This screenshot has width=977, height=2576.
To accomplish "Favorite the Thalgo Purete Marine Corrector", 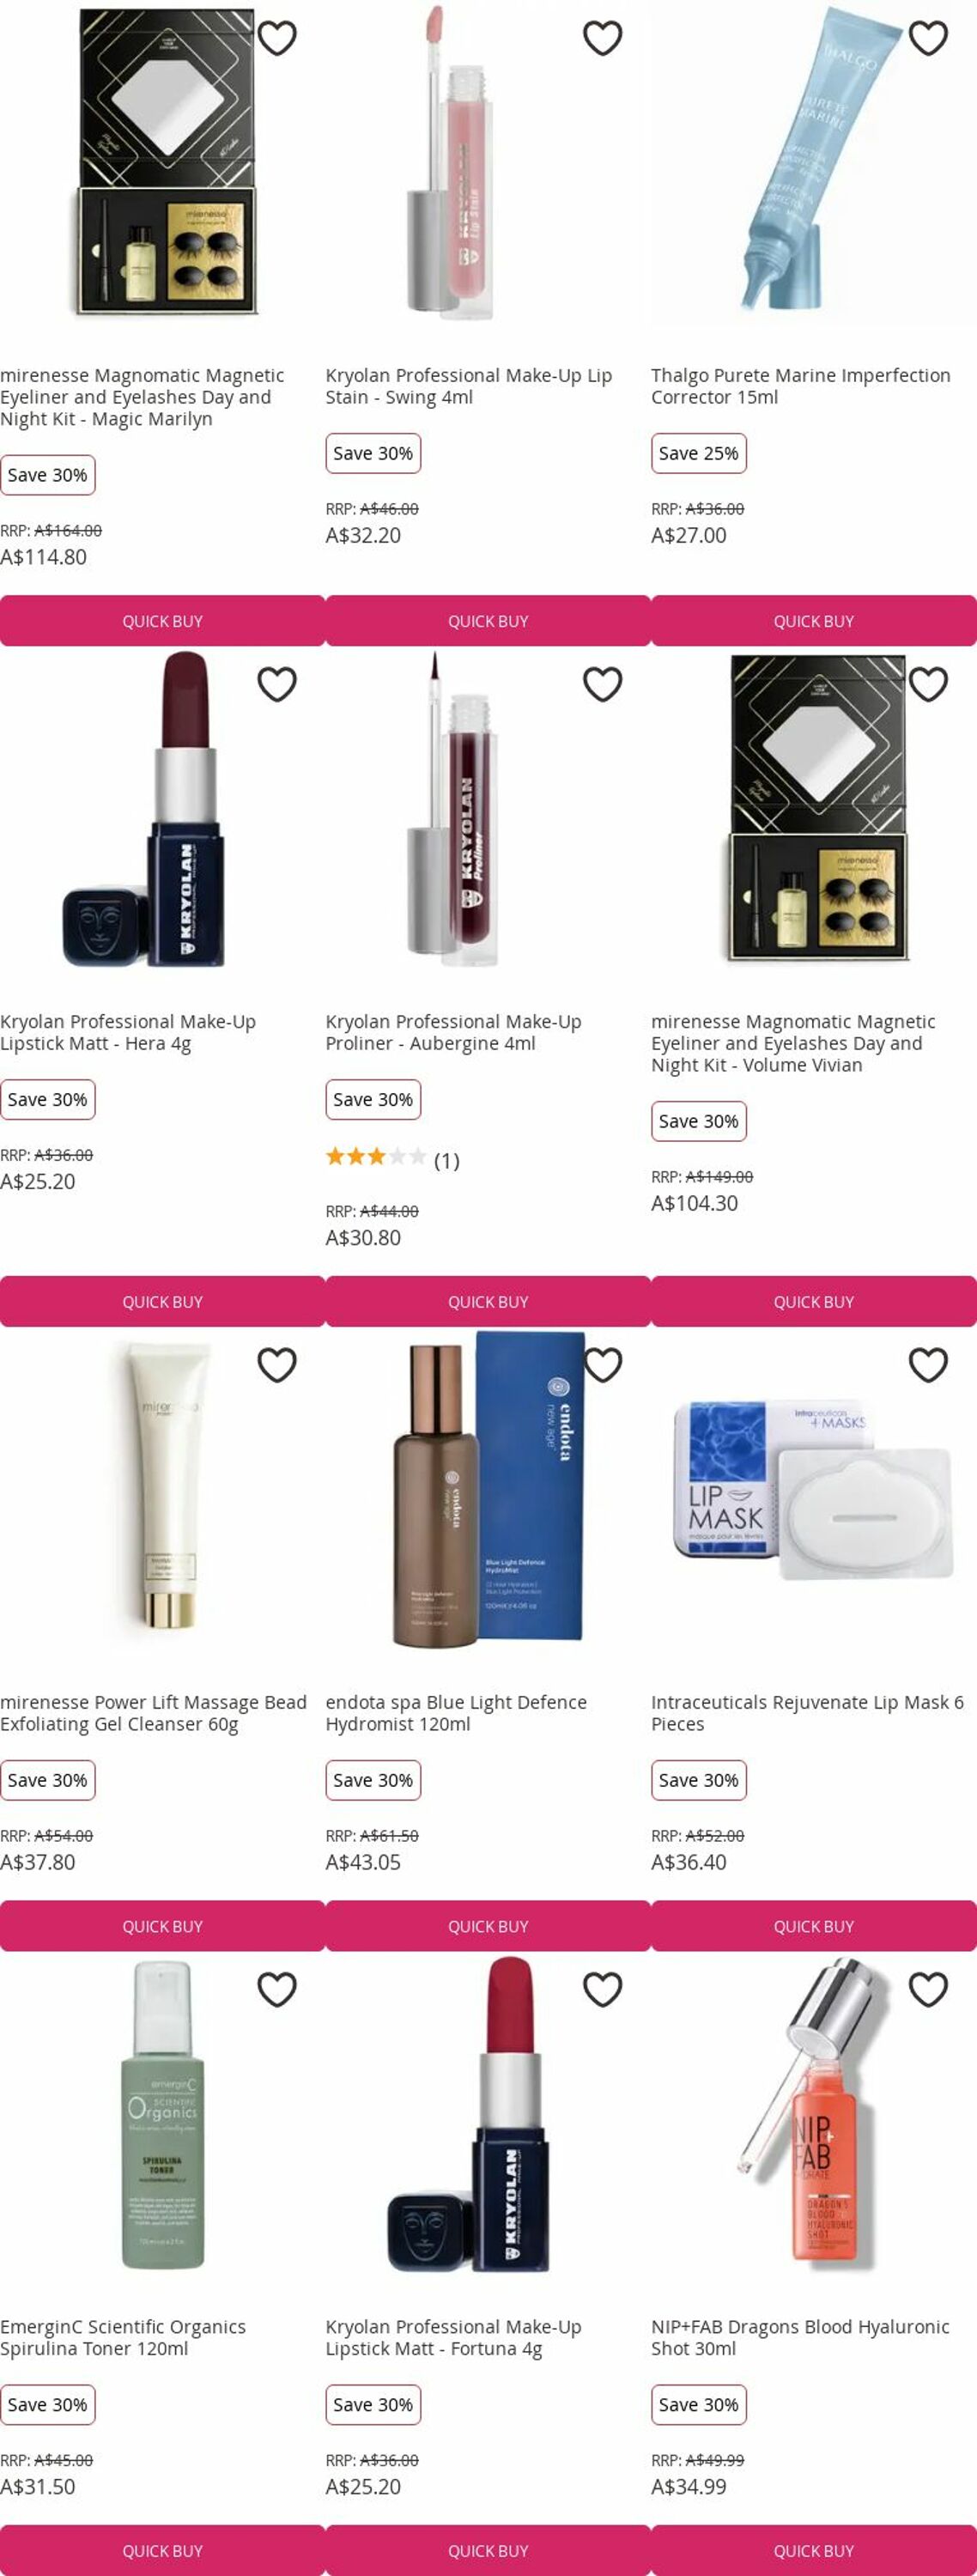I will (928, 38).
